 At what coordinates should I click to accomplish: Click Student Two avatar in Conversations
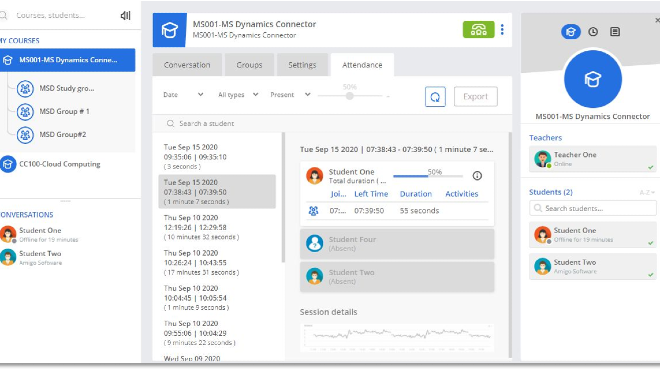click(8, 257)
